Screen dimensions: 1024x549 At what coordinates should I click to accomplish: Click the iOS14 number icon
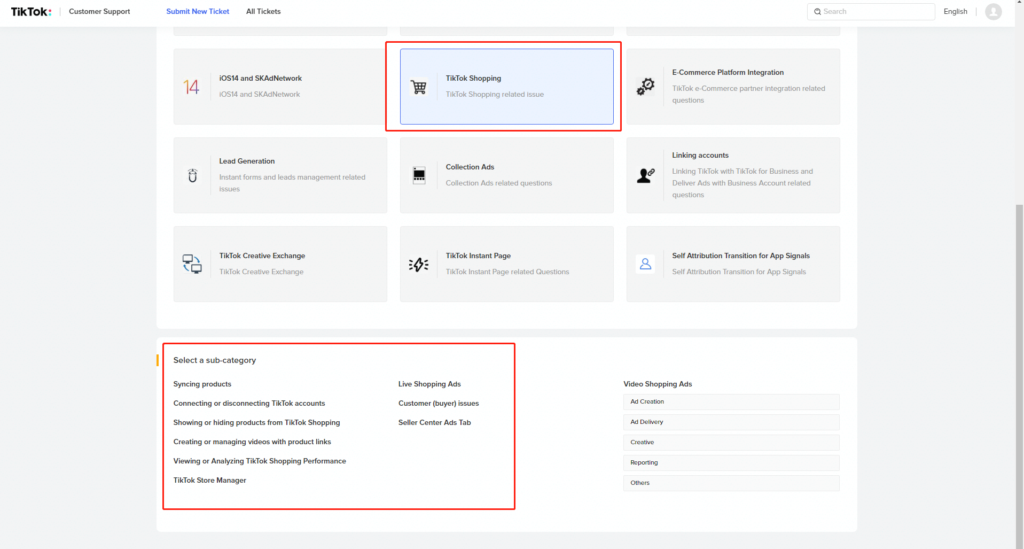(x=191, y=87)
